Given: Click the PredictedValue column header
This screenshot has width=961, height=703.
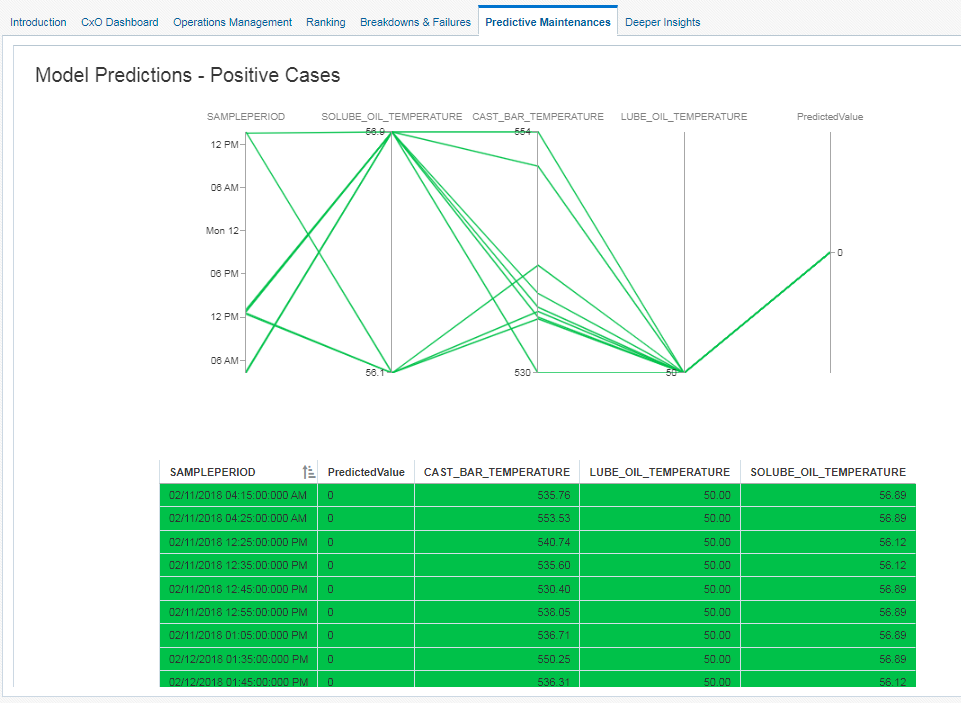Looking at the screenshot, I should coord(365,471).
